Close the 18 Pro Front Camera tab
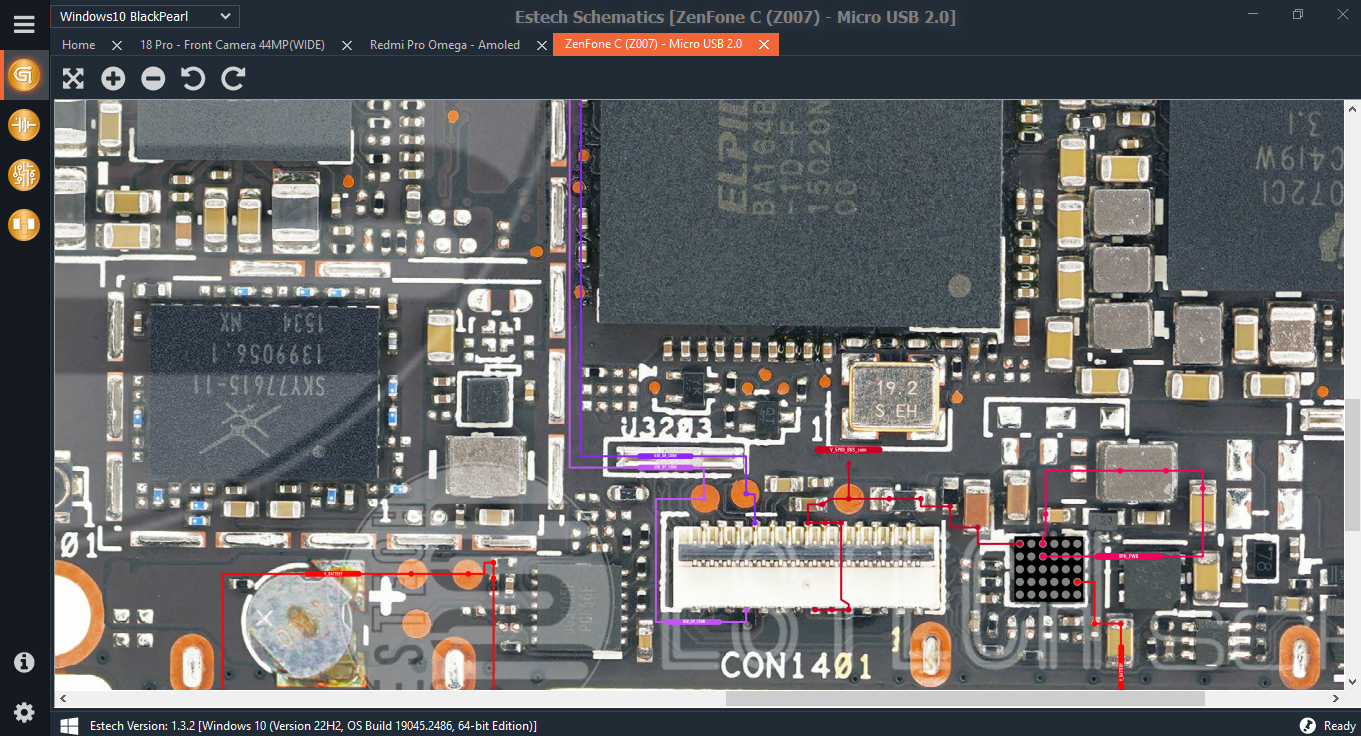The height and width of the screenshot is (736, 1361). (347, 45)
